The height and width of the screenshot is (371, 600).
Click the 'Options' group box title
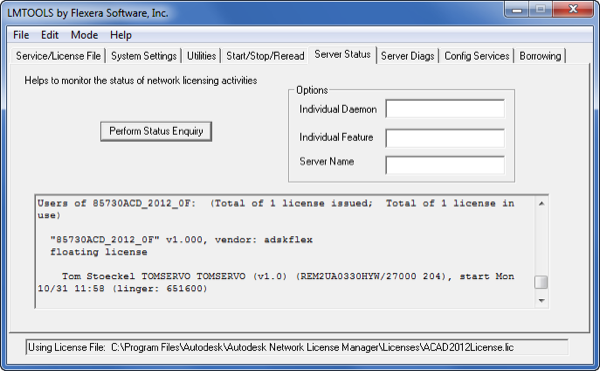(312, 90)
